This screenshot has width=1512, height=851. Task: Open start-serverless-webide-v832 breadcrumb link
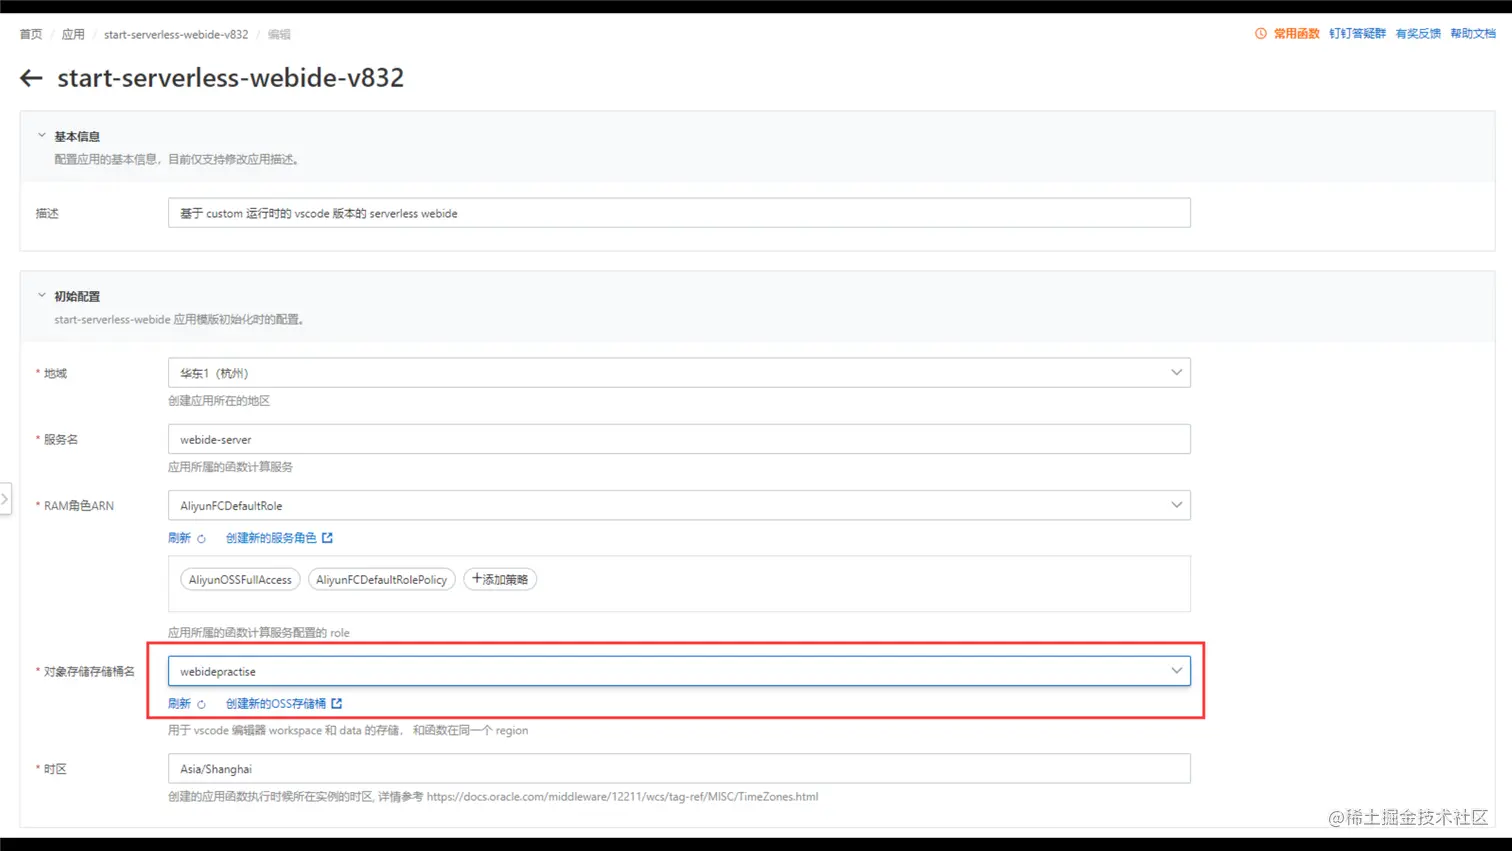tap(176, 34)
